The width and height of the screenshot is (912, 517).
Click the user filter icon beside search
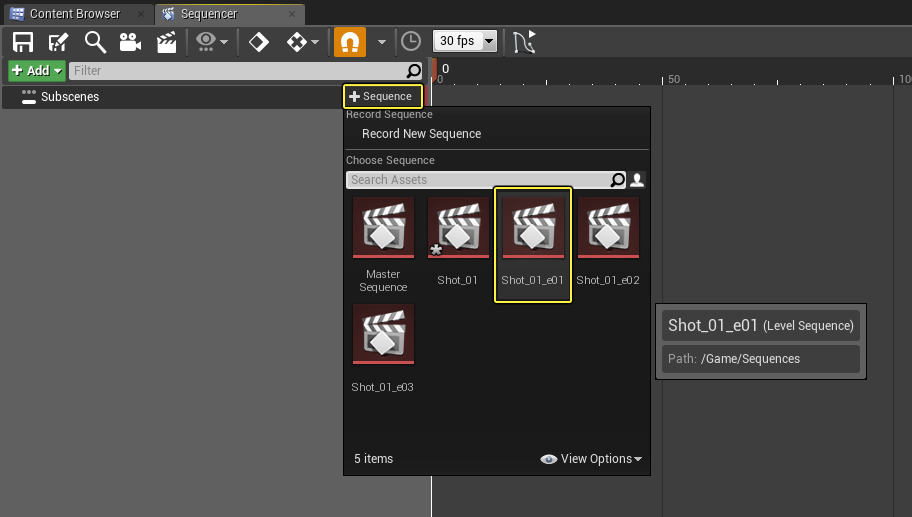(637, 180)
